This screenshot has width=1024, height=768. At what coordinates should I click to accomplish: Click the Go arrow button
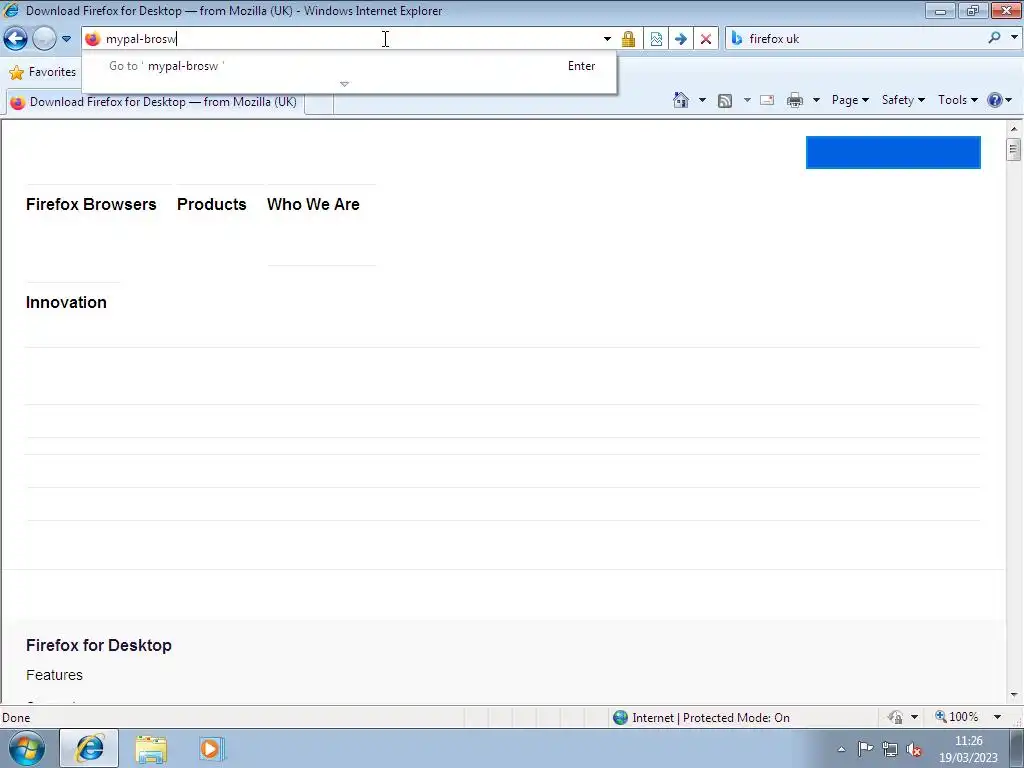point(680,39)
